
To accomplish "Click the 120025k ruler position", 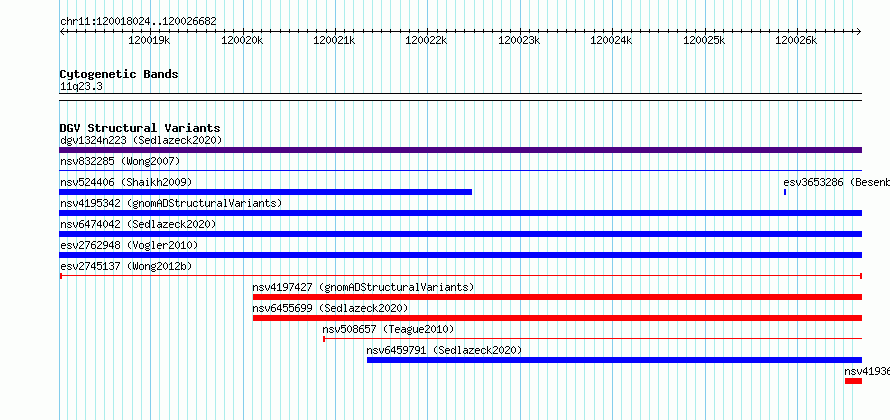I will coord(704,40).
